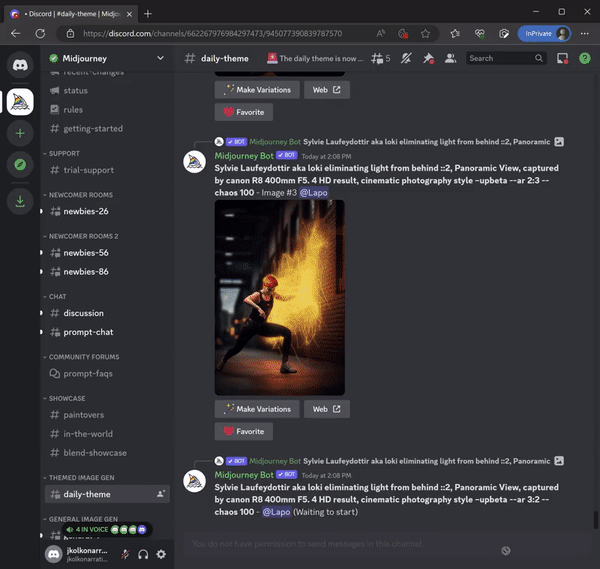The width and height of the screenshot is (600, 569).
Task: Click Make Variations below the fire image
Action: point(257,409)
